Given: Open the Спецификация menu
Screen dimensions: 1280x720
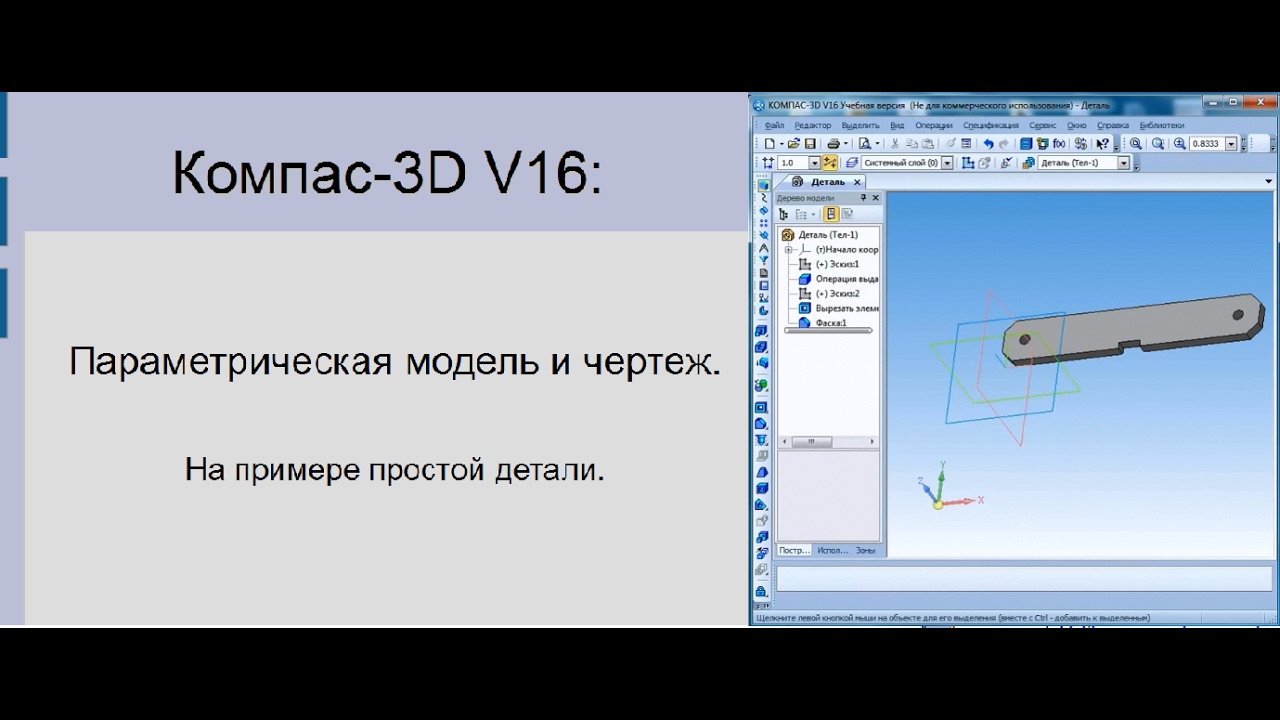Looking at the screenshot, I should coord(991,125).
